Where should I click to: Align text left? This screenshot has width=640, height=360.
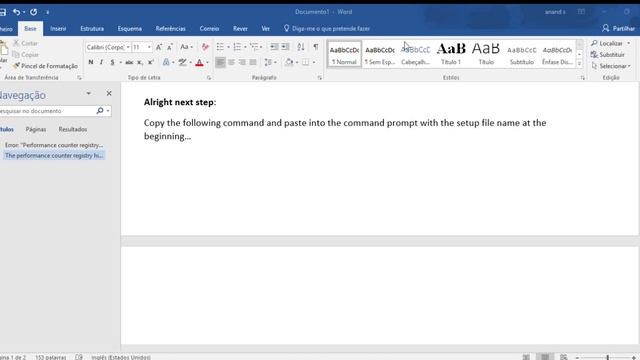pos(220,62)
